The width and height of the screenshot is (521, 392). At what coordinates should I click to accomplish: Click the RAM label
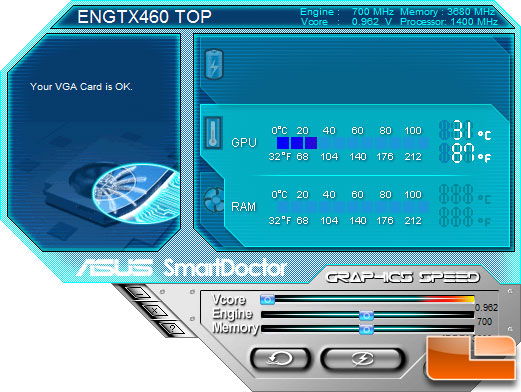click(x=244, y=207)
